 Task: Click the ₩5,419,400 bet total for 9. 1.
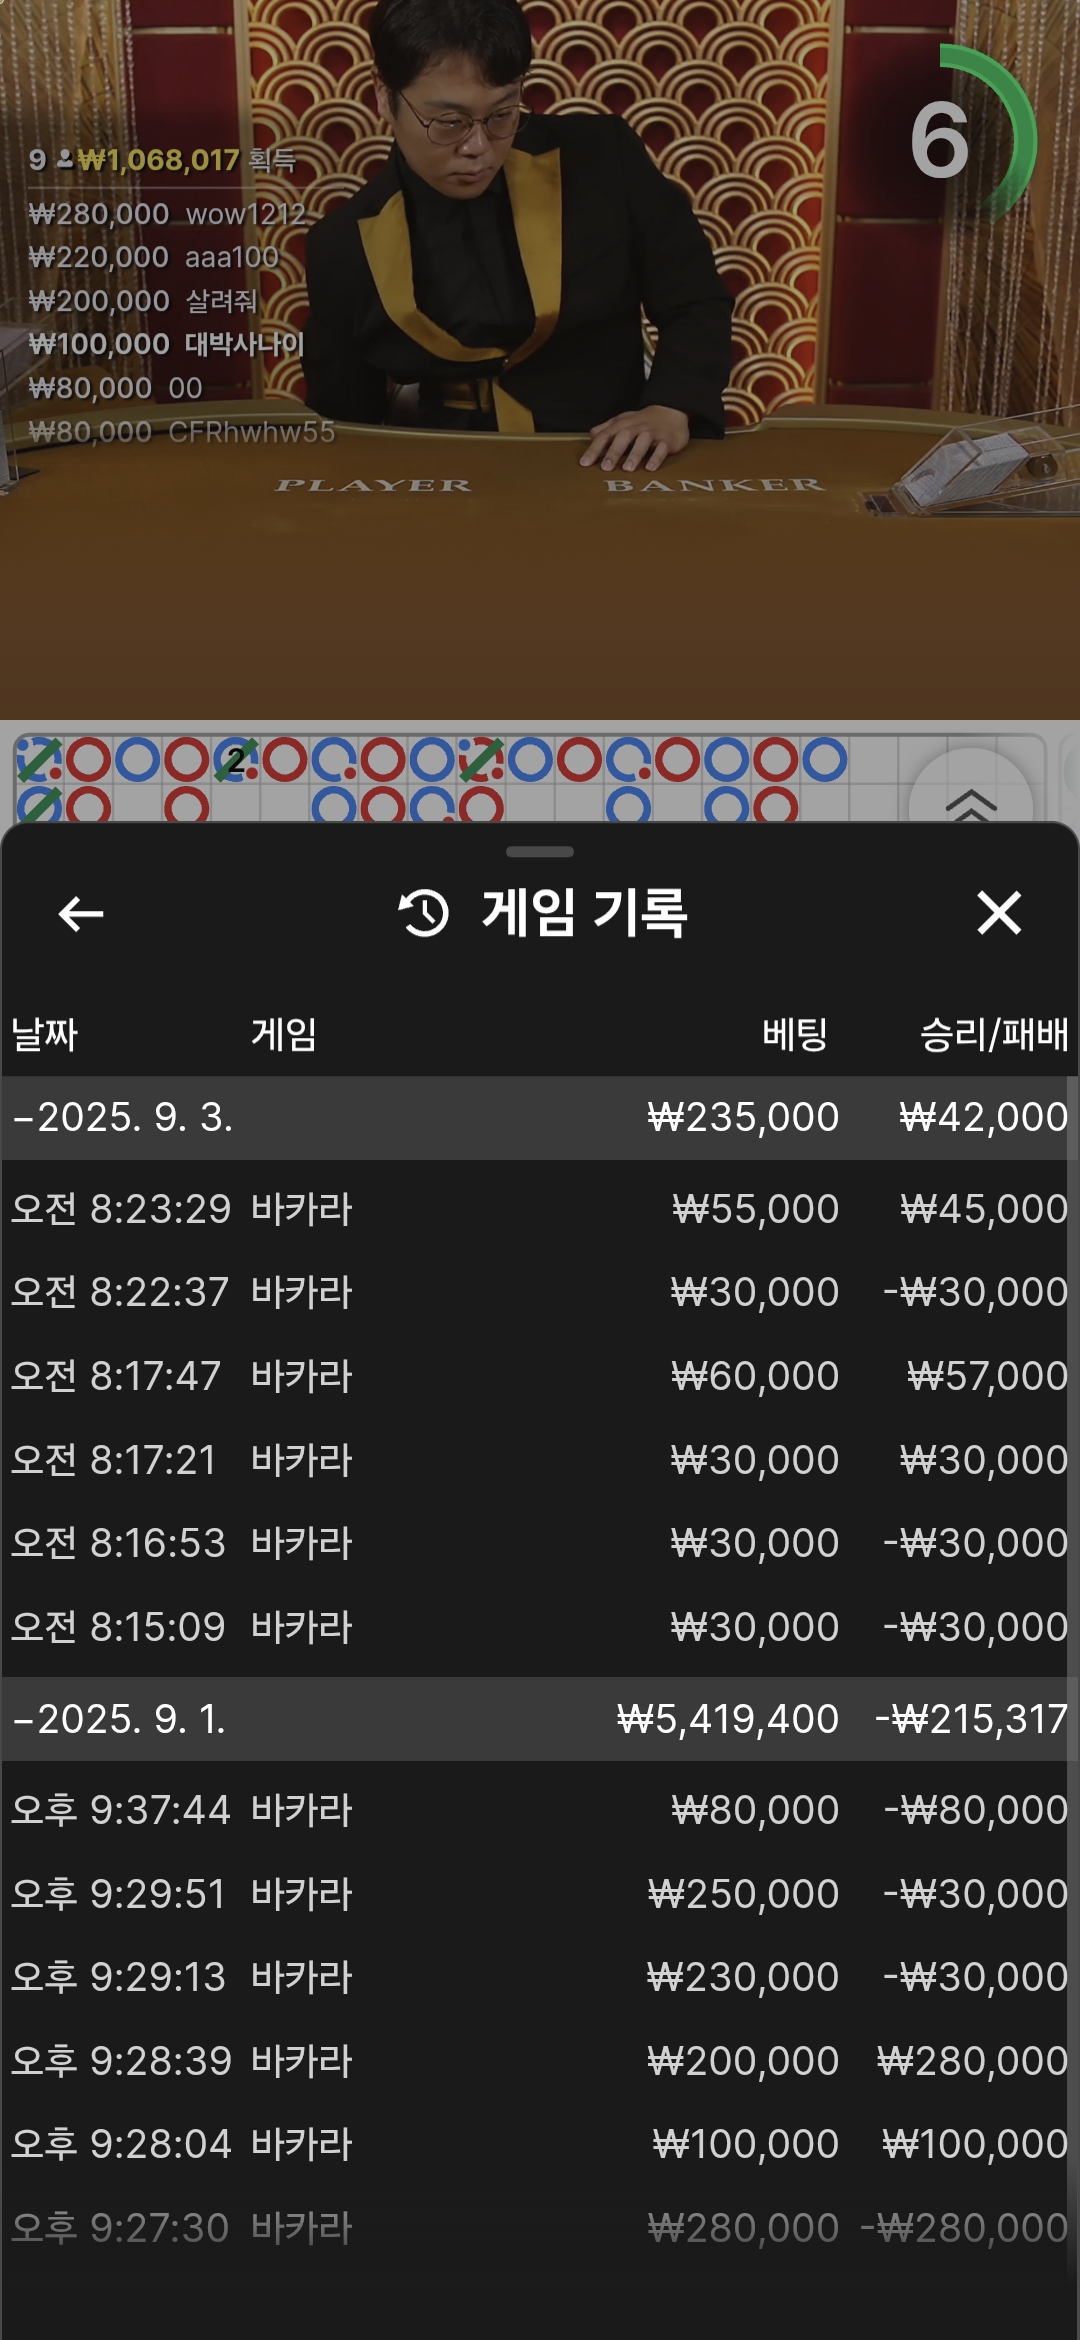pyautogui.click(x=728, y=1719)
